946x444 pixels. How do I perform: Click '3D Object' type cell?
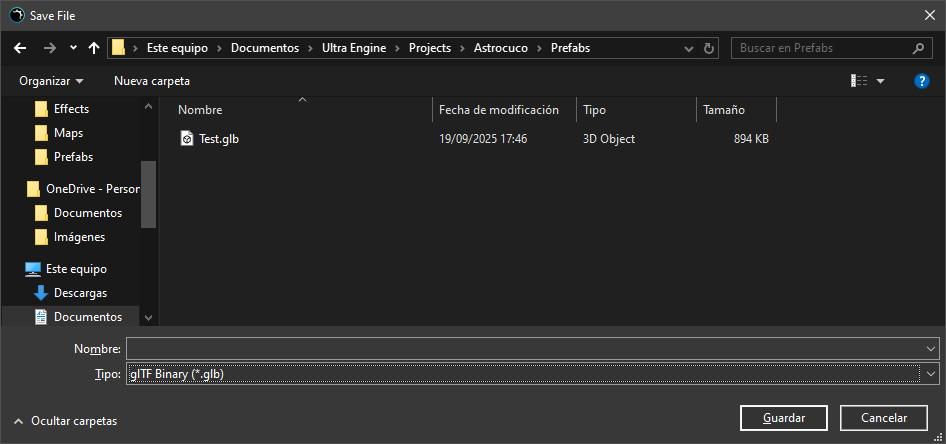pos(609,139)
